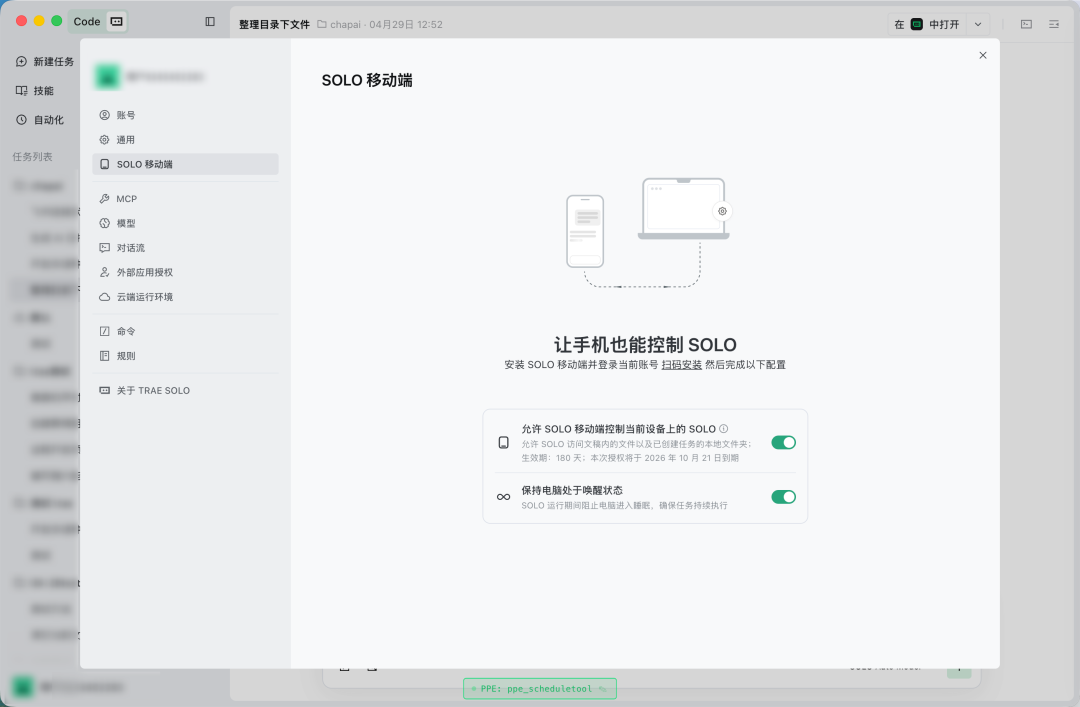
Task: Click the rightmost panel toggle icon in title bar
Action: 1054,24
